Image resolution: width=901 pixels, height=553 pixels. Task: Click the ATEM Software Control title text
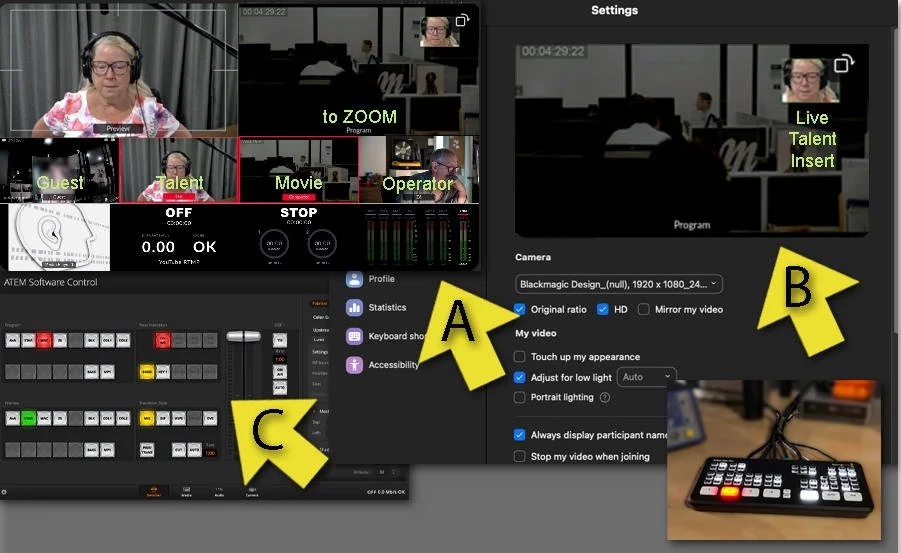(51, 282)
